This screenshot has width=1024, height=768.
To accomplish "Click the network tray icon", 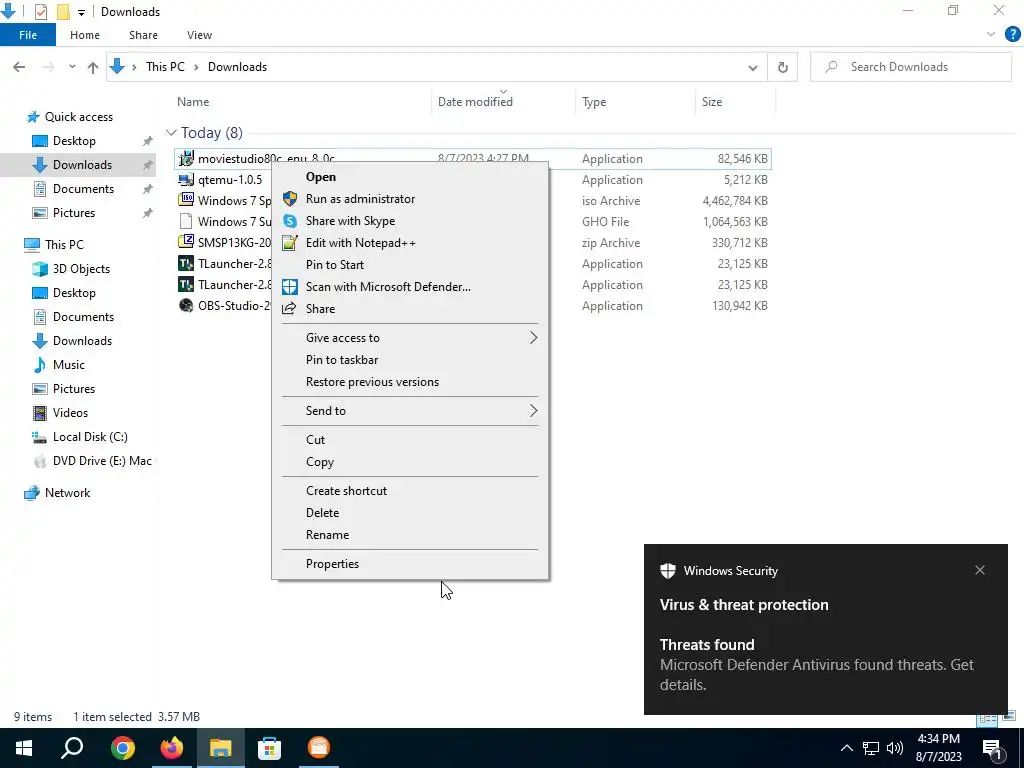I will click(x=871, y=748).
